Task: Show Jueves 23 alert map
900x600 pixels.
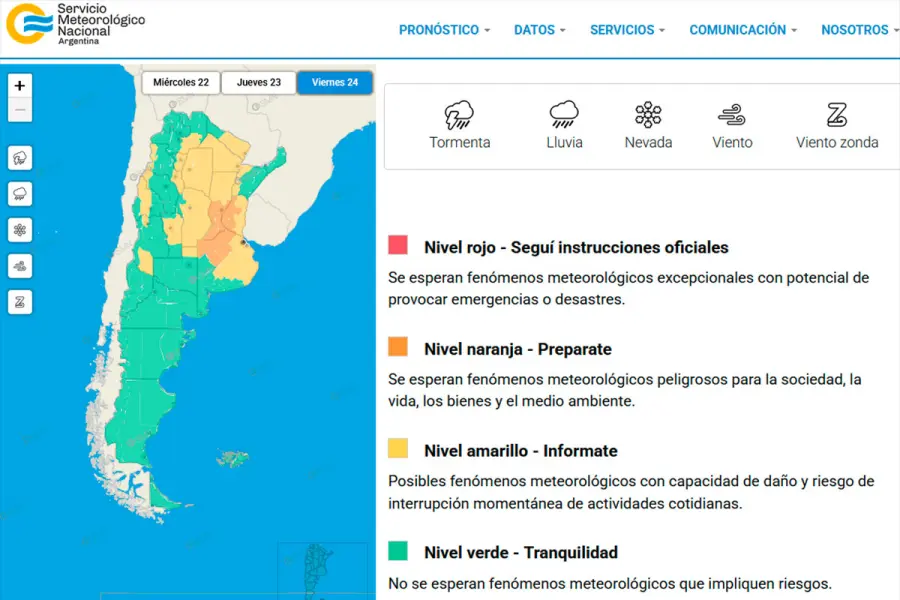Action: (258, 83)
